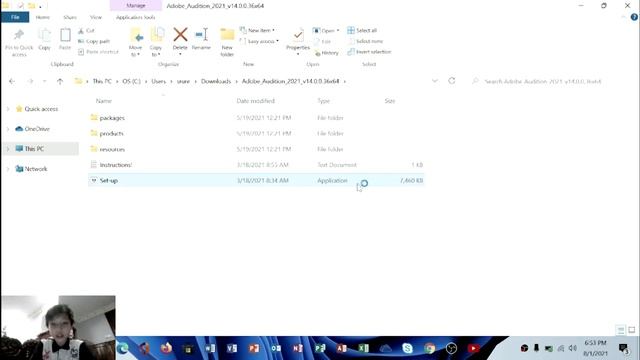
Task: Open the Help question mark icon
Action: (634, 17)
